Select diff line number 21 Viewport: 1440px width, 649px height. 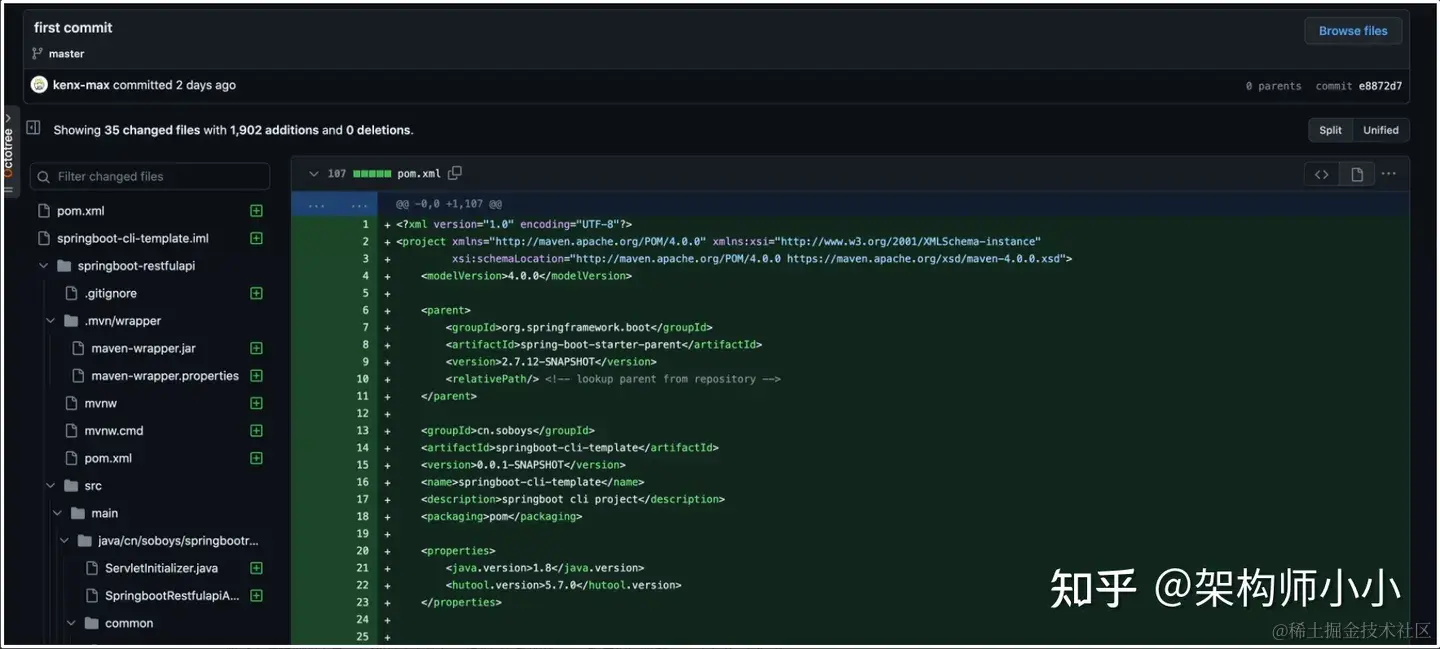(362, 567)
